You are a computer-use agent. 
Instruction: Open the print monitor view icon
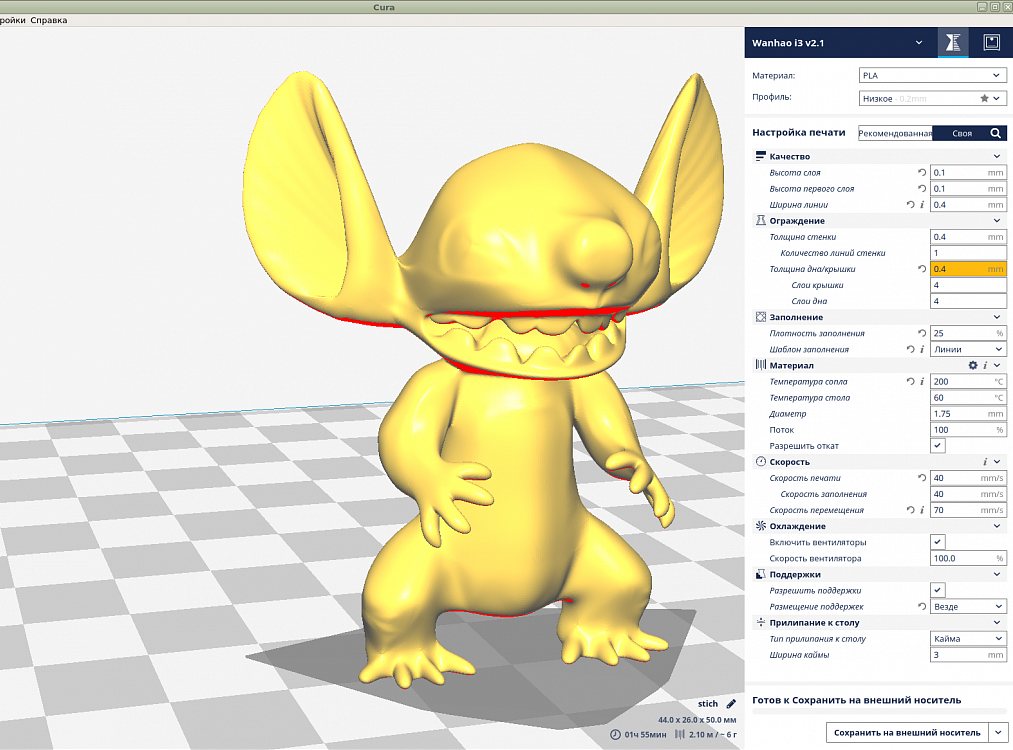(991, 43)
